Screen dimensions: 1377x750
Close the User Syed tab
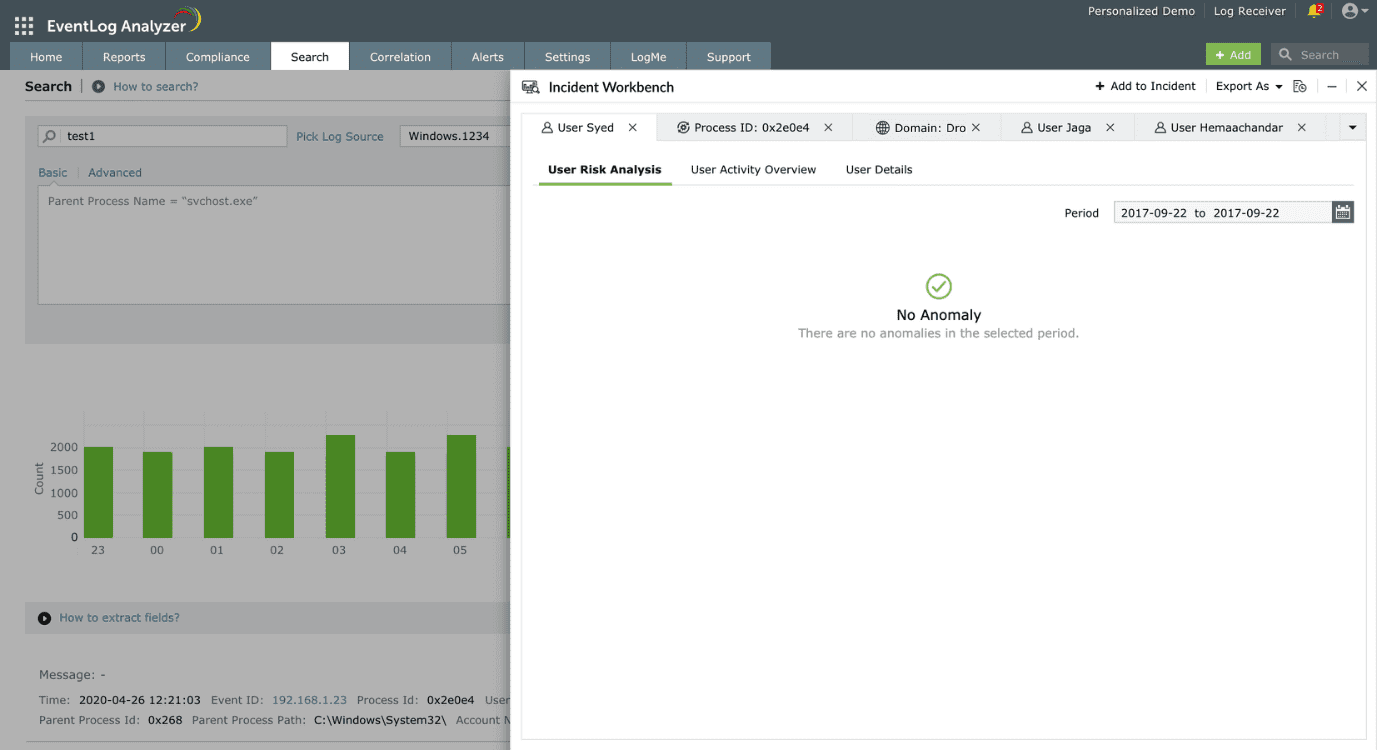point(633,128)
